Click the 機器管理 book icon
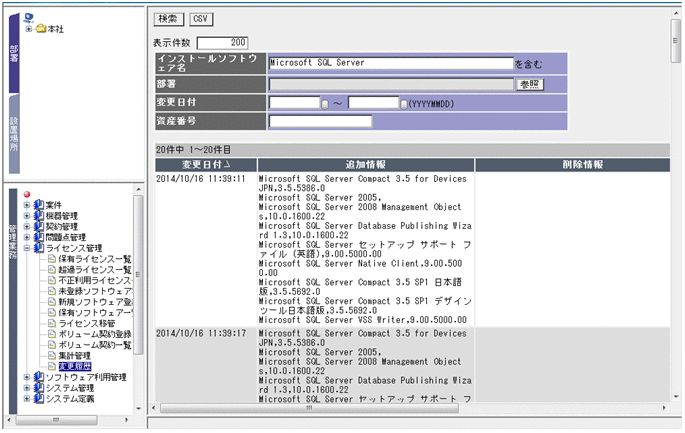This screenshot has width=685, height=433. [x=39, y=215]
